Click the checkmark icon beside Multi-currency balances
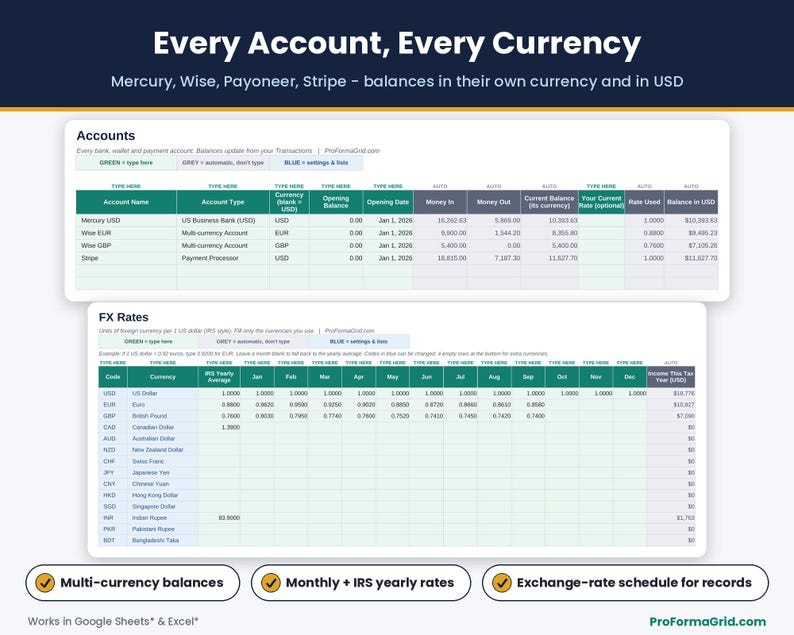Viewport: 794px width, 635px height. coord(45,583)
